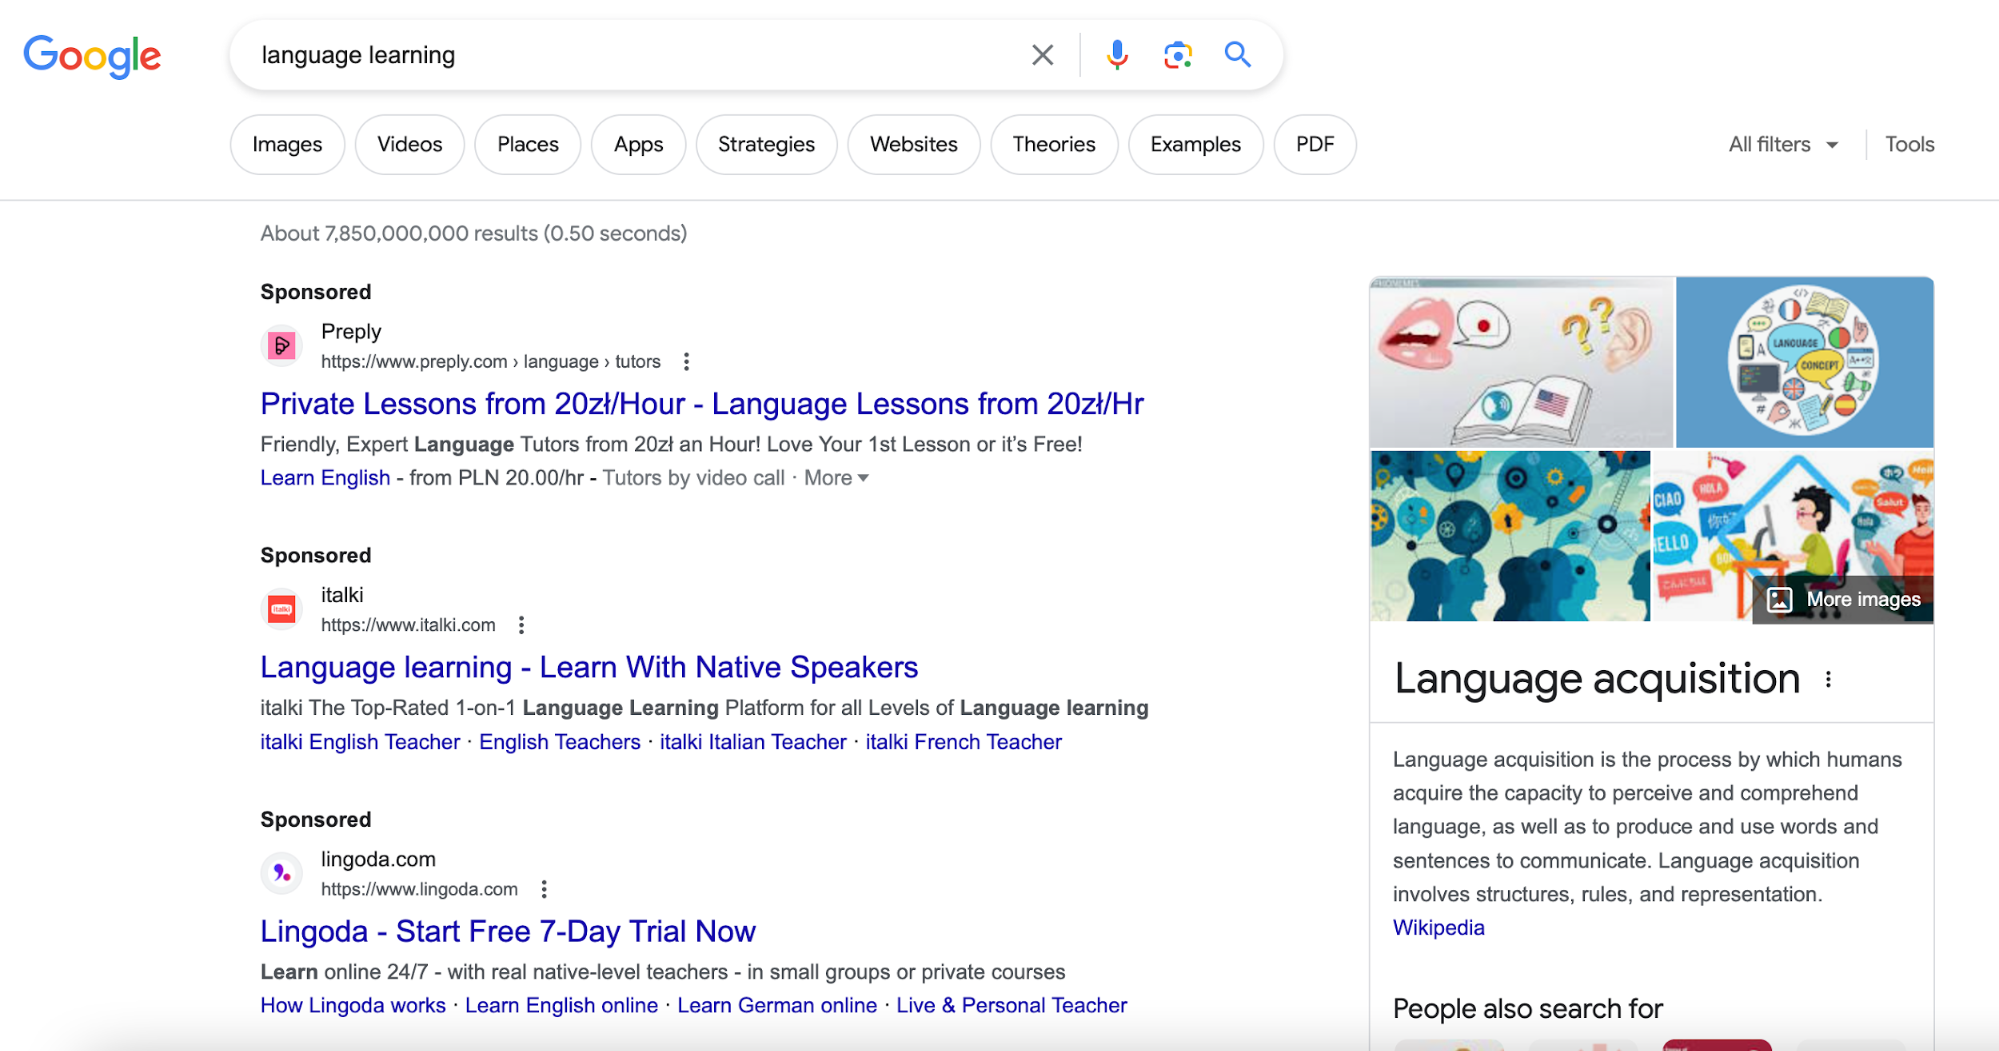
Task: Follow italki English Teacher sitelink
Action: click(360, 742)
